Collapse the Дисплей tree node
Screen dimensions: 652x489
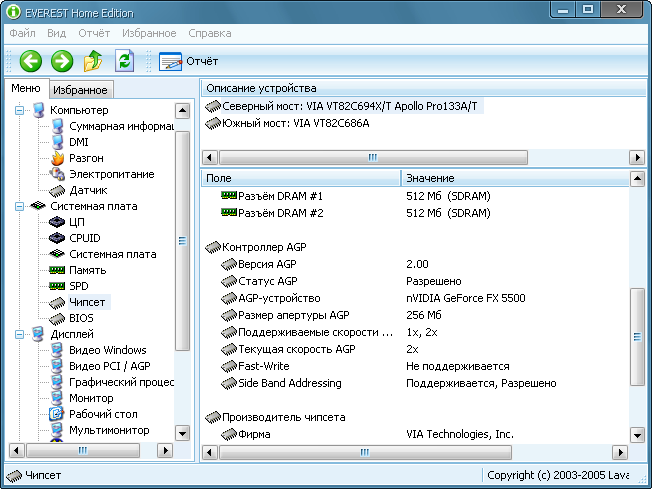(x=19, y=334)
